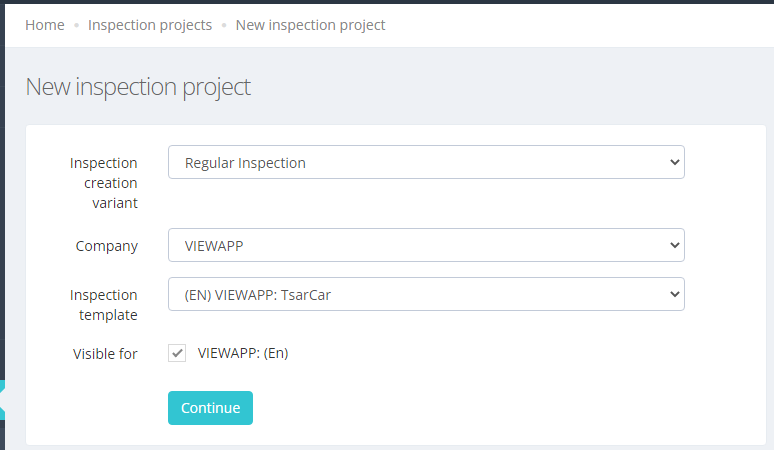The height and width of the screenshot is (450, 774).
Task: Click the dot separator after Home breadcrumb
Action: [x=77, y=25]
